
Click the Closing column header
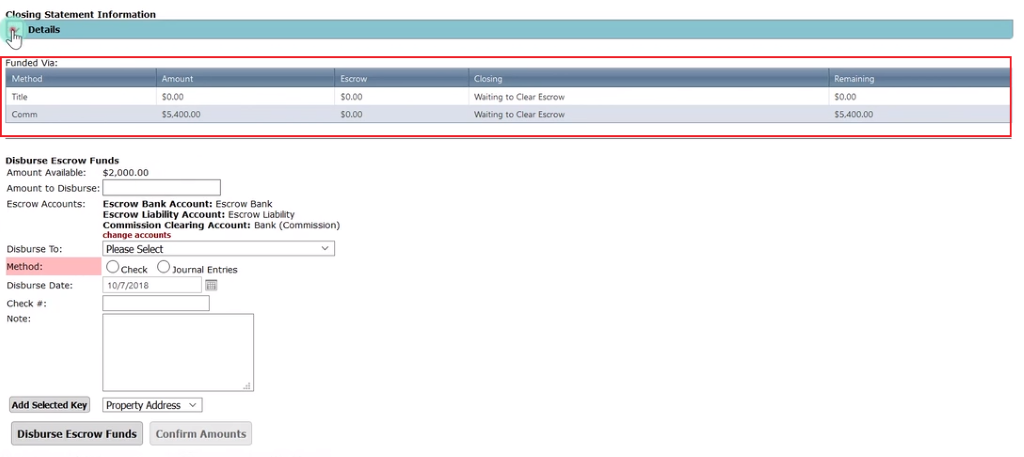(x=488, y=79)
